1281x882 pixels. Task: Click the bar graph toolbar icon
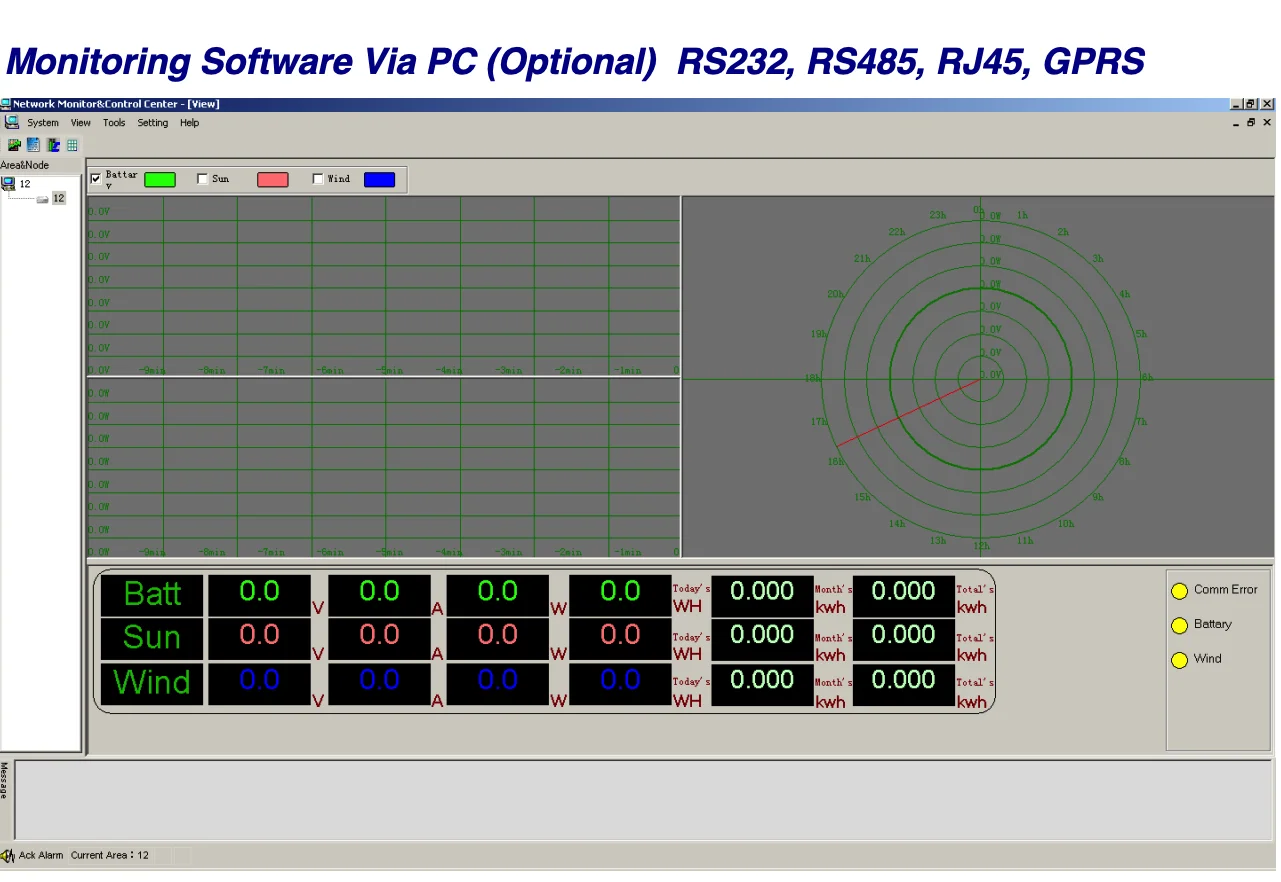[53, 145]
